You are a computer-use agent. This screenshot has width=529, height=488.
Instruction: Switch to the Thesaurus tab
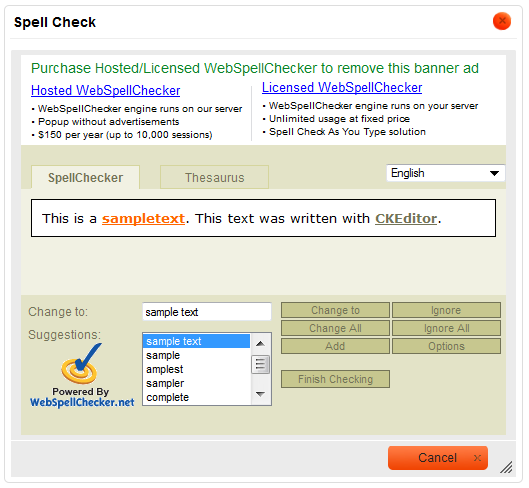tap(214, 178)
